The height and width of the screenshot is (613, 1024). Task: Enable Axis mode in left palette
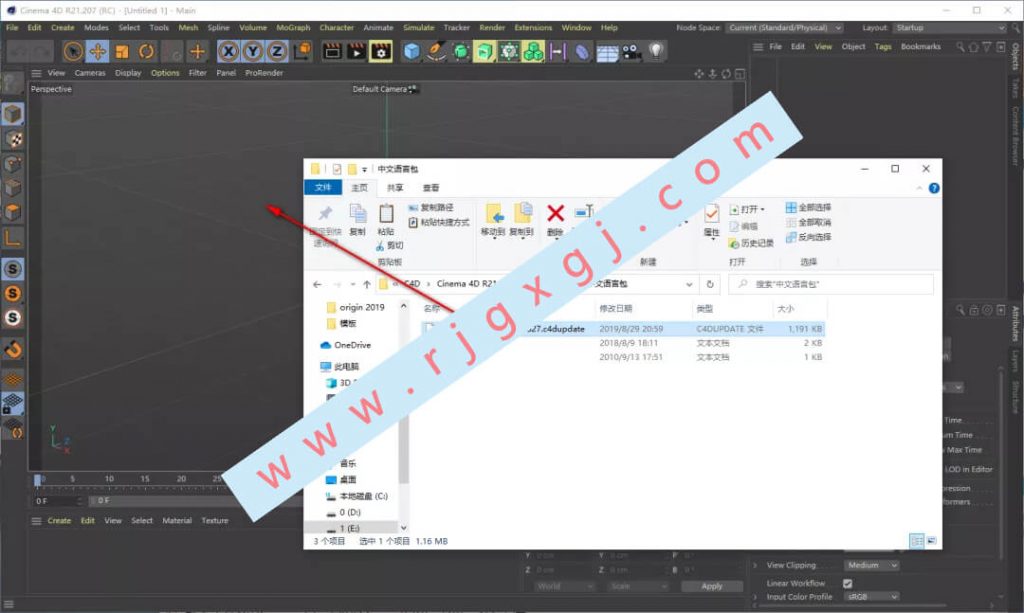point(12,237)
